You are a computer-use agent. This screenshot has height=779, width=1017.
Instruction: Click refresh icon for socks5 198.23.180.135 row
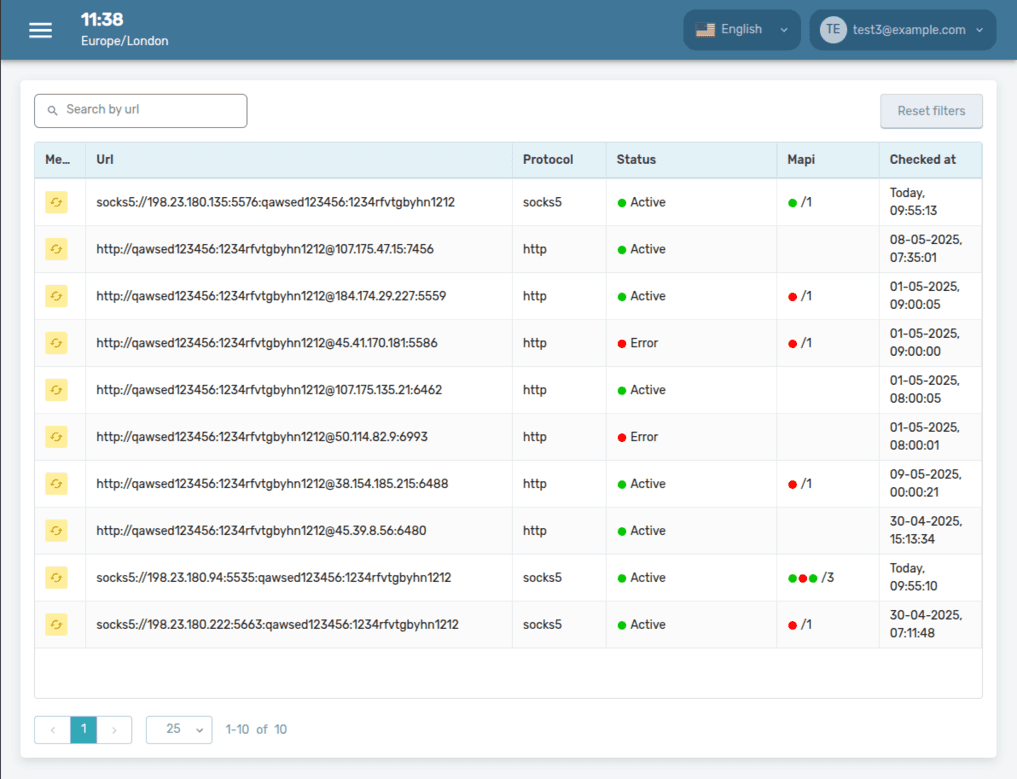pyautogui.click(x=56, y=202)
